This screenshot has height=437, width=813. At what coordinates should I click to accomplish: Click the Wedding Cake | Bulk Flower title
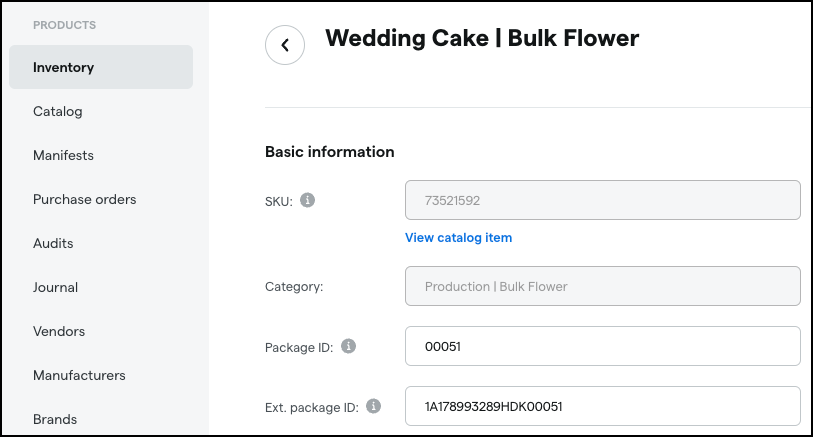[x=482, y=38]
